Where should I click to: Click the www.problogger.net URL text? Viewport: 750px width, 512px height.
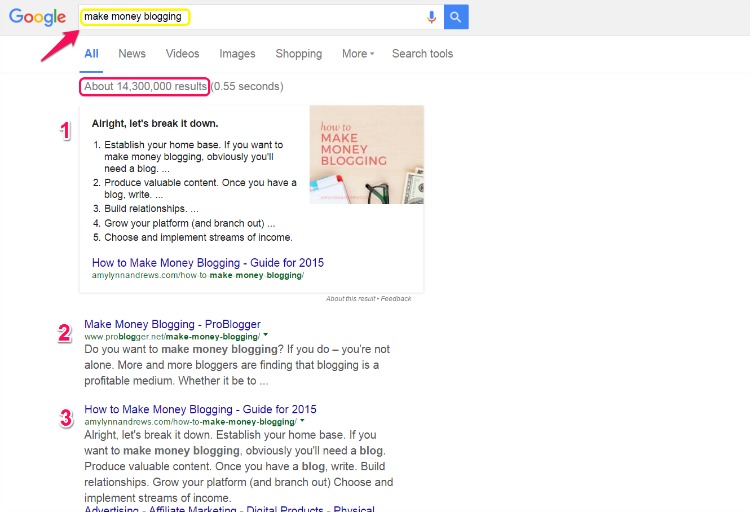coord(172,336)
